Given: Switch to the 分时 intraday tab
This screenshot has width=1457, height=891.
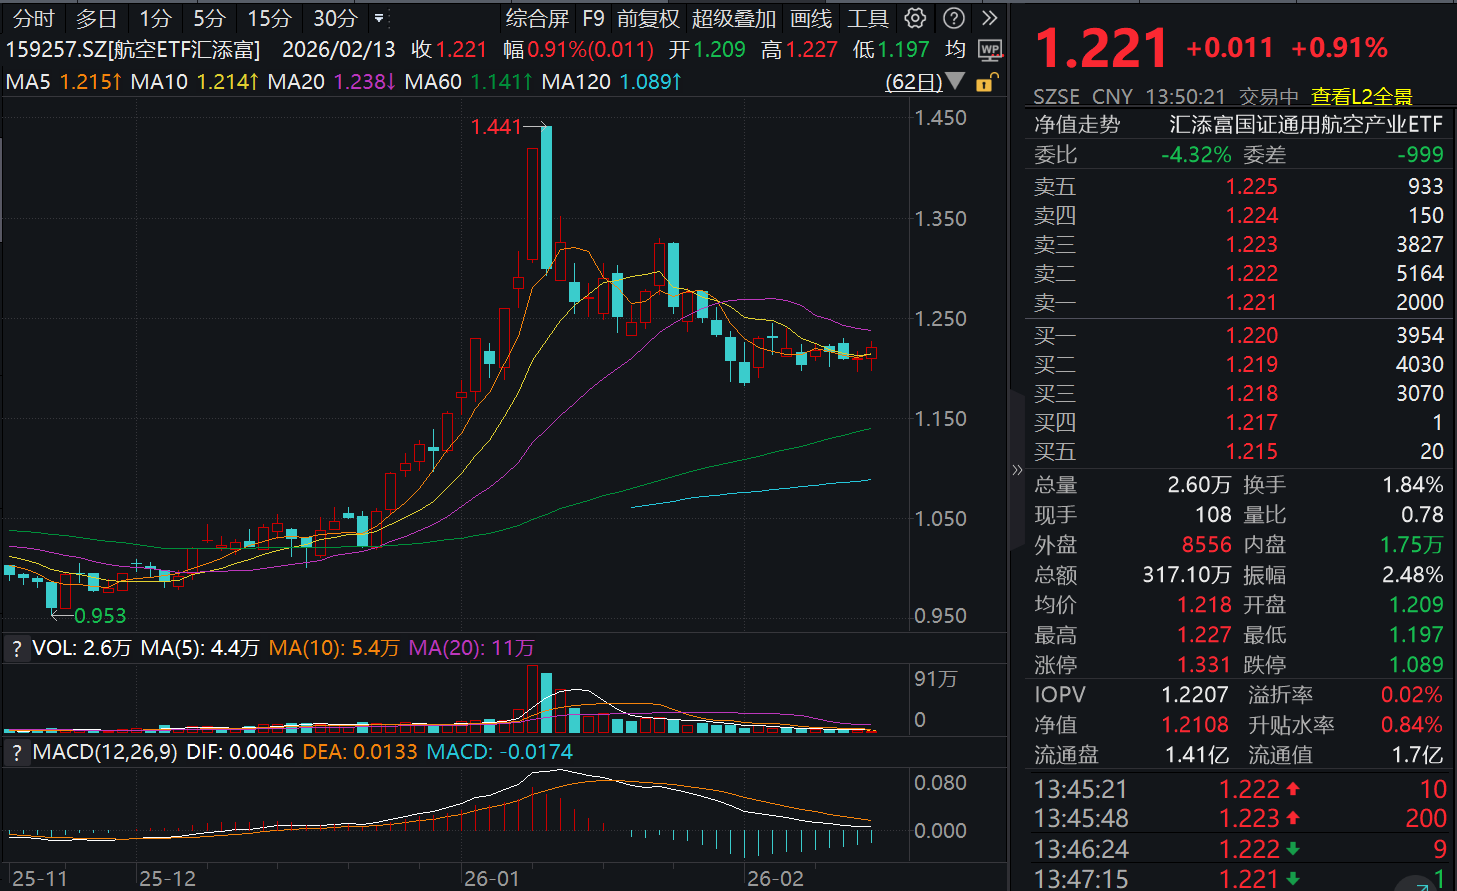Looking at the screenshot, I should (34, 18).
